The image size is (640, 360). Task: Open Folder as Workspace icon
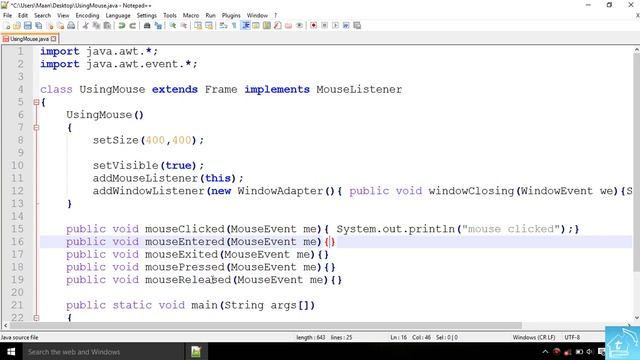pos(289,25)
